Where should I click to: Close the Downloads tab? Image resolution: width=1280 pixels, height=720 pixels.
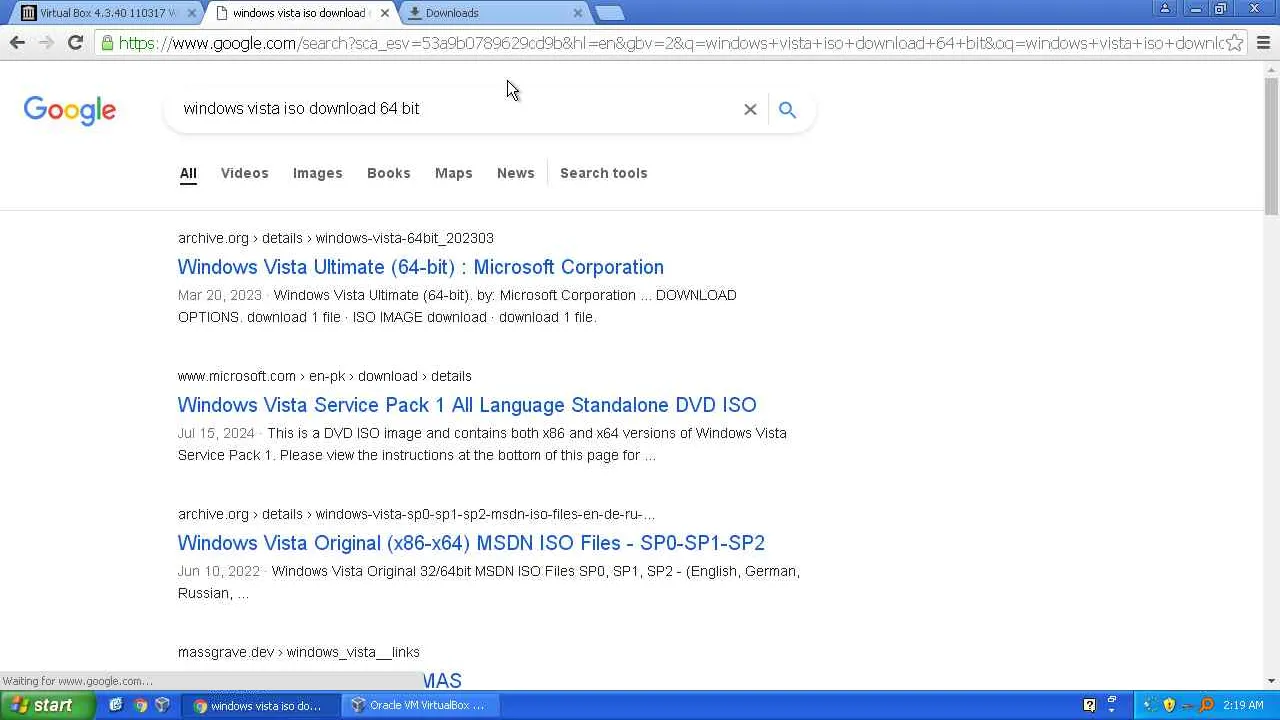coord(577,13)
